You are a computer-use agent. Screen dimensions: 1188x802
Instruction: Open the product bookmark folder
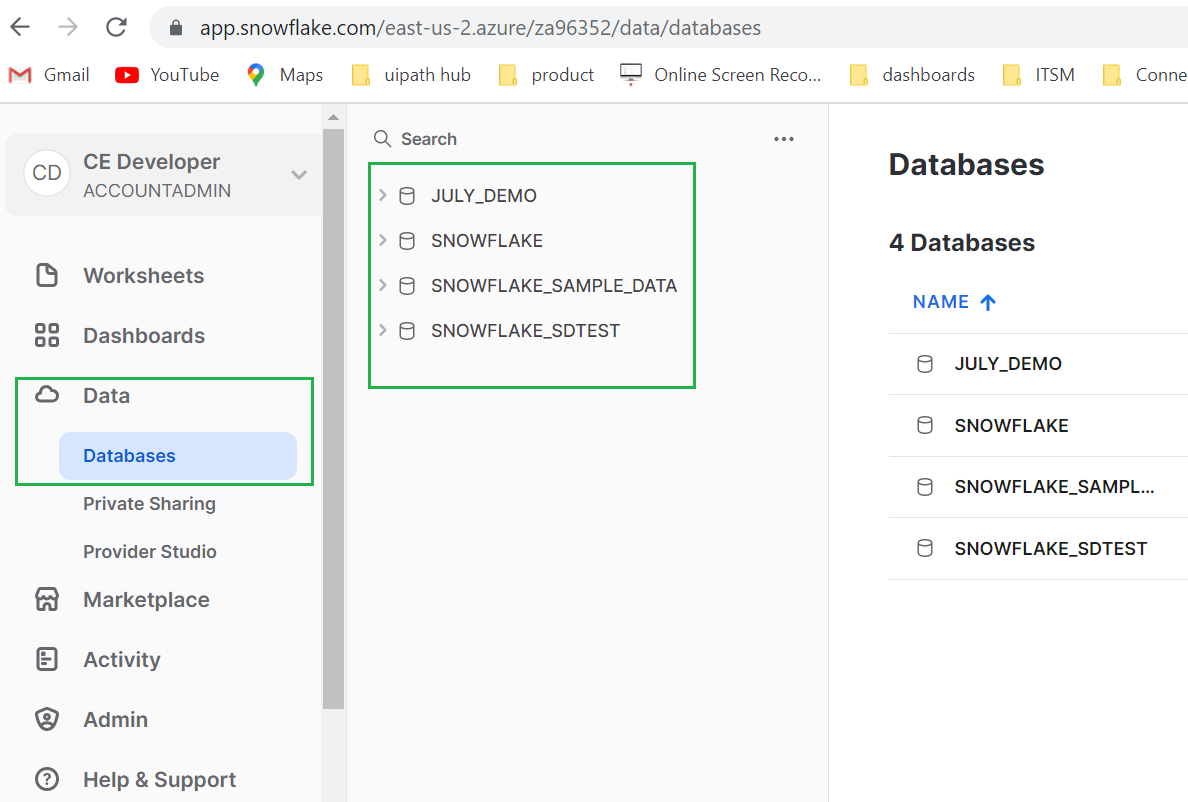546,75
